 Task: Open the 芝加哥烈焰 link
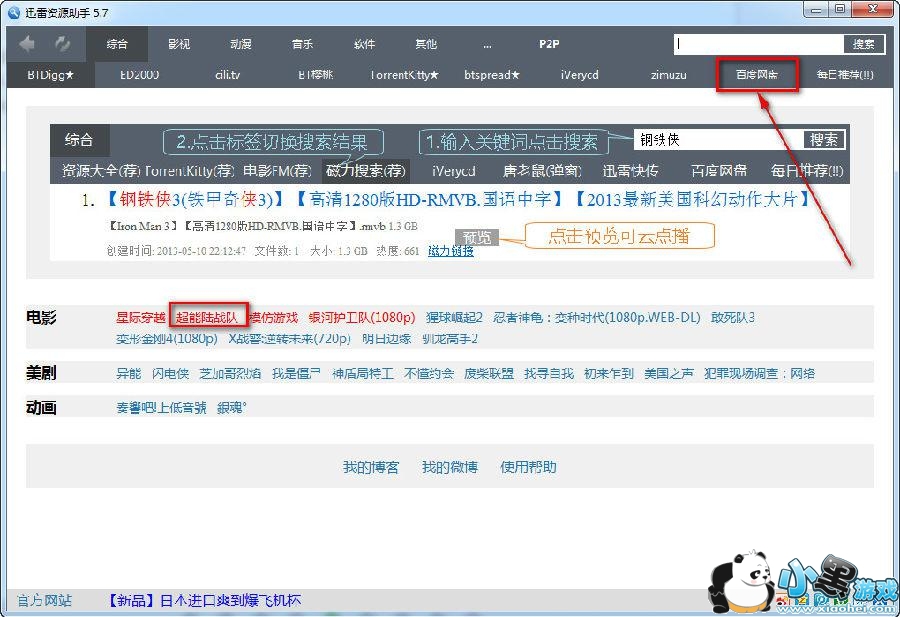click(x=230, y=374)
